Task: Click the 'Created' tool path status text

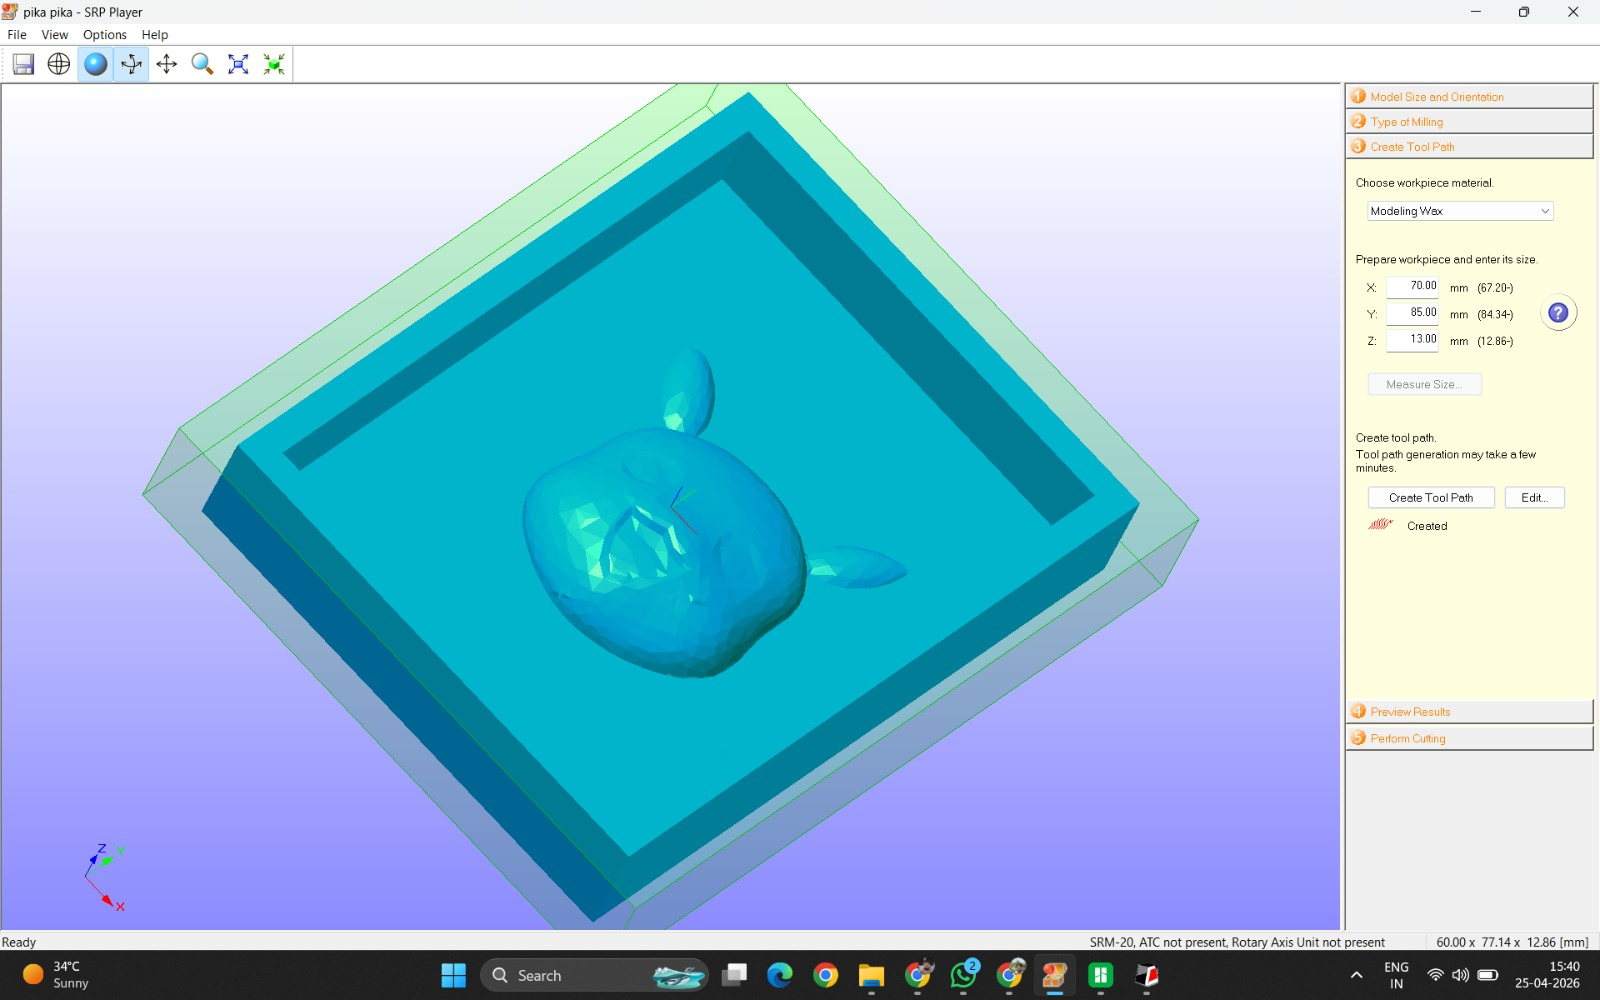Action: point(1427,526)
